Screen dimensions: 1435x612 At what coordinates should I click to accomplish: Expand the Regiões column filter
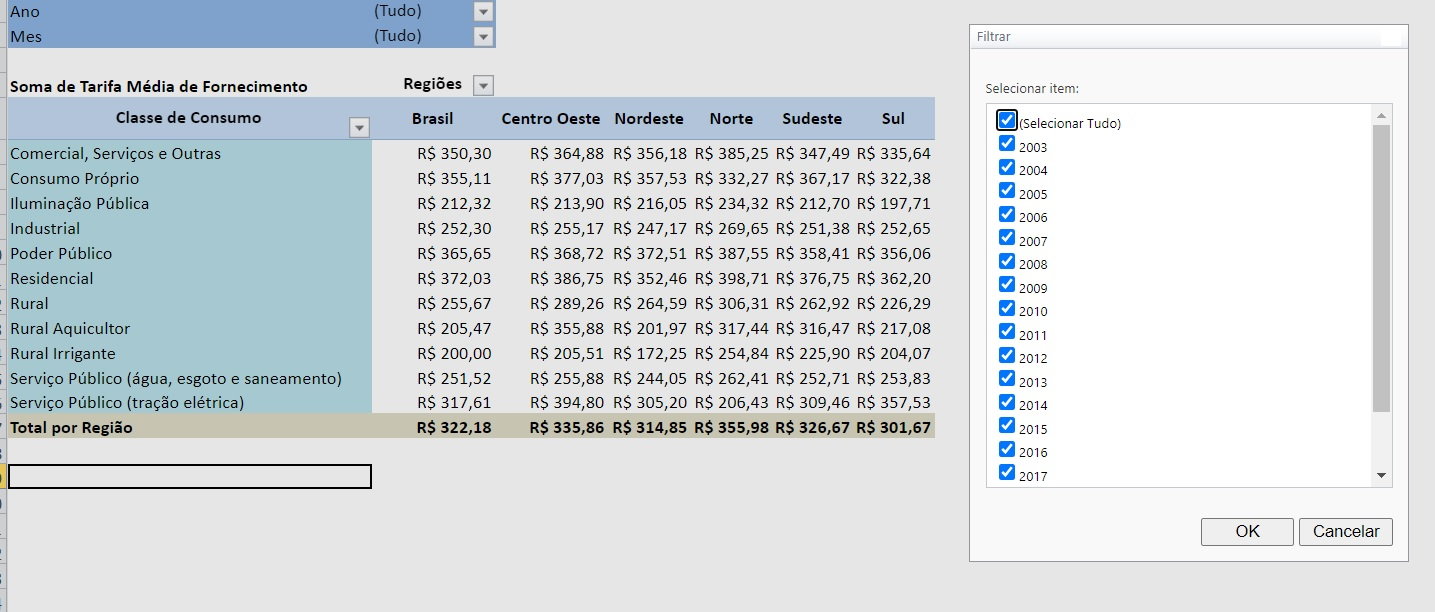483,86
